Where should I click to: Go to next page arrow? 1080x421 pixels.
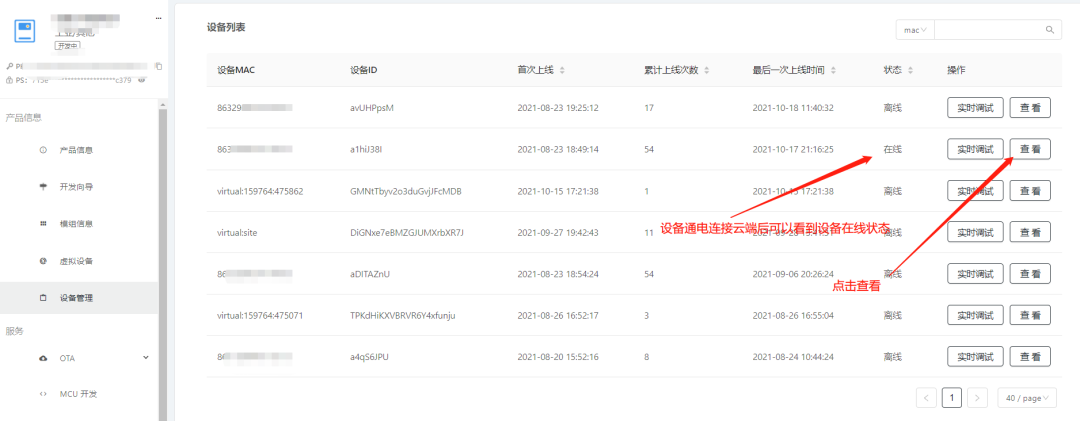click(977, 398)
